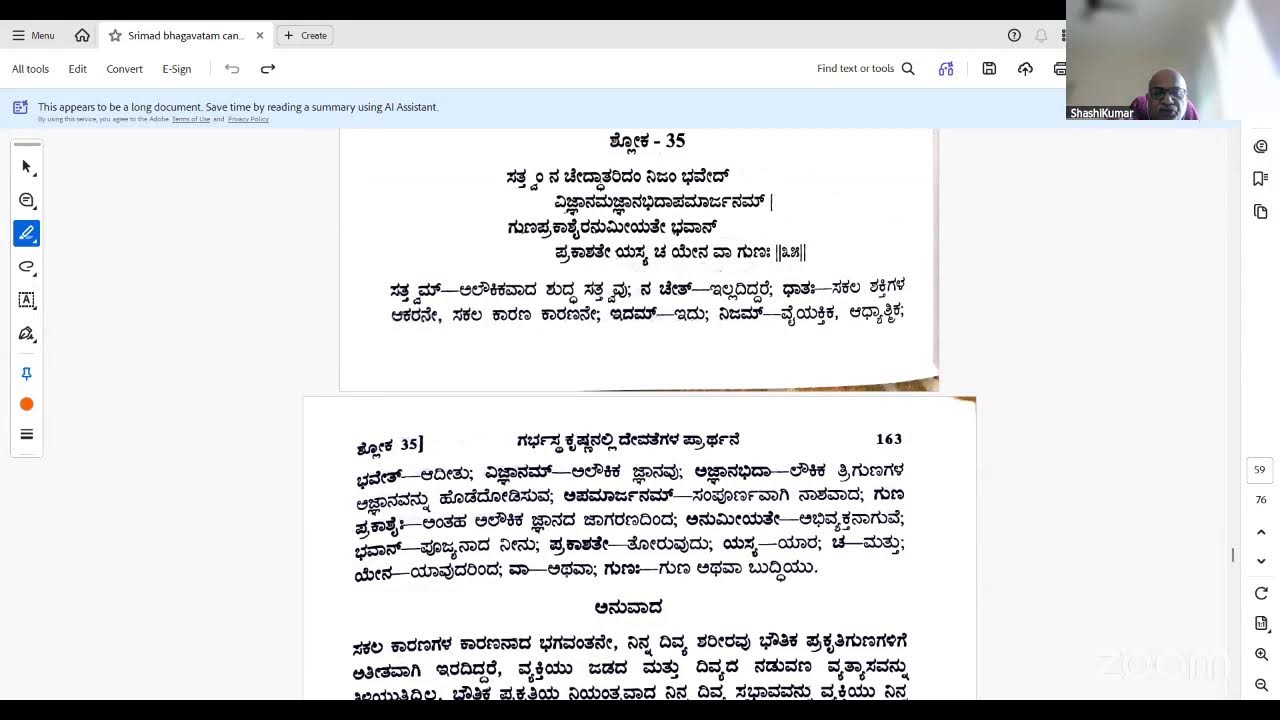Print the document with the printer icon

click(x=1059, y=69)
